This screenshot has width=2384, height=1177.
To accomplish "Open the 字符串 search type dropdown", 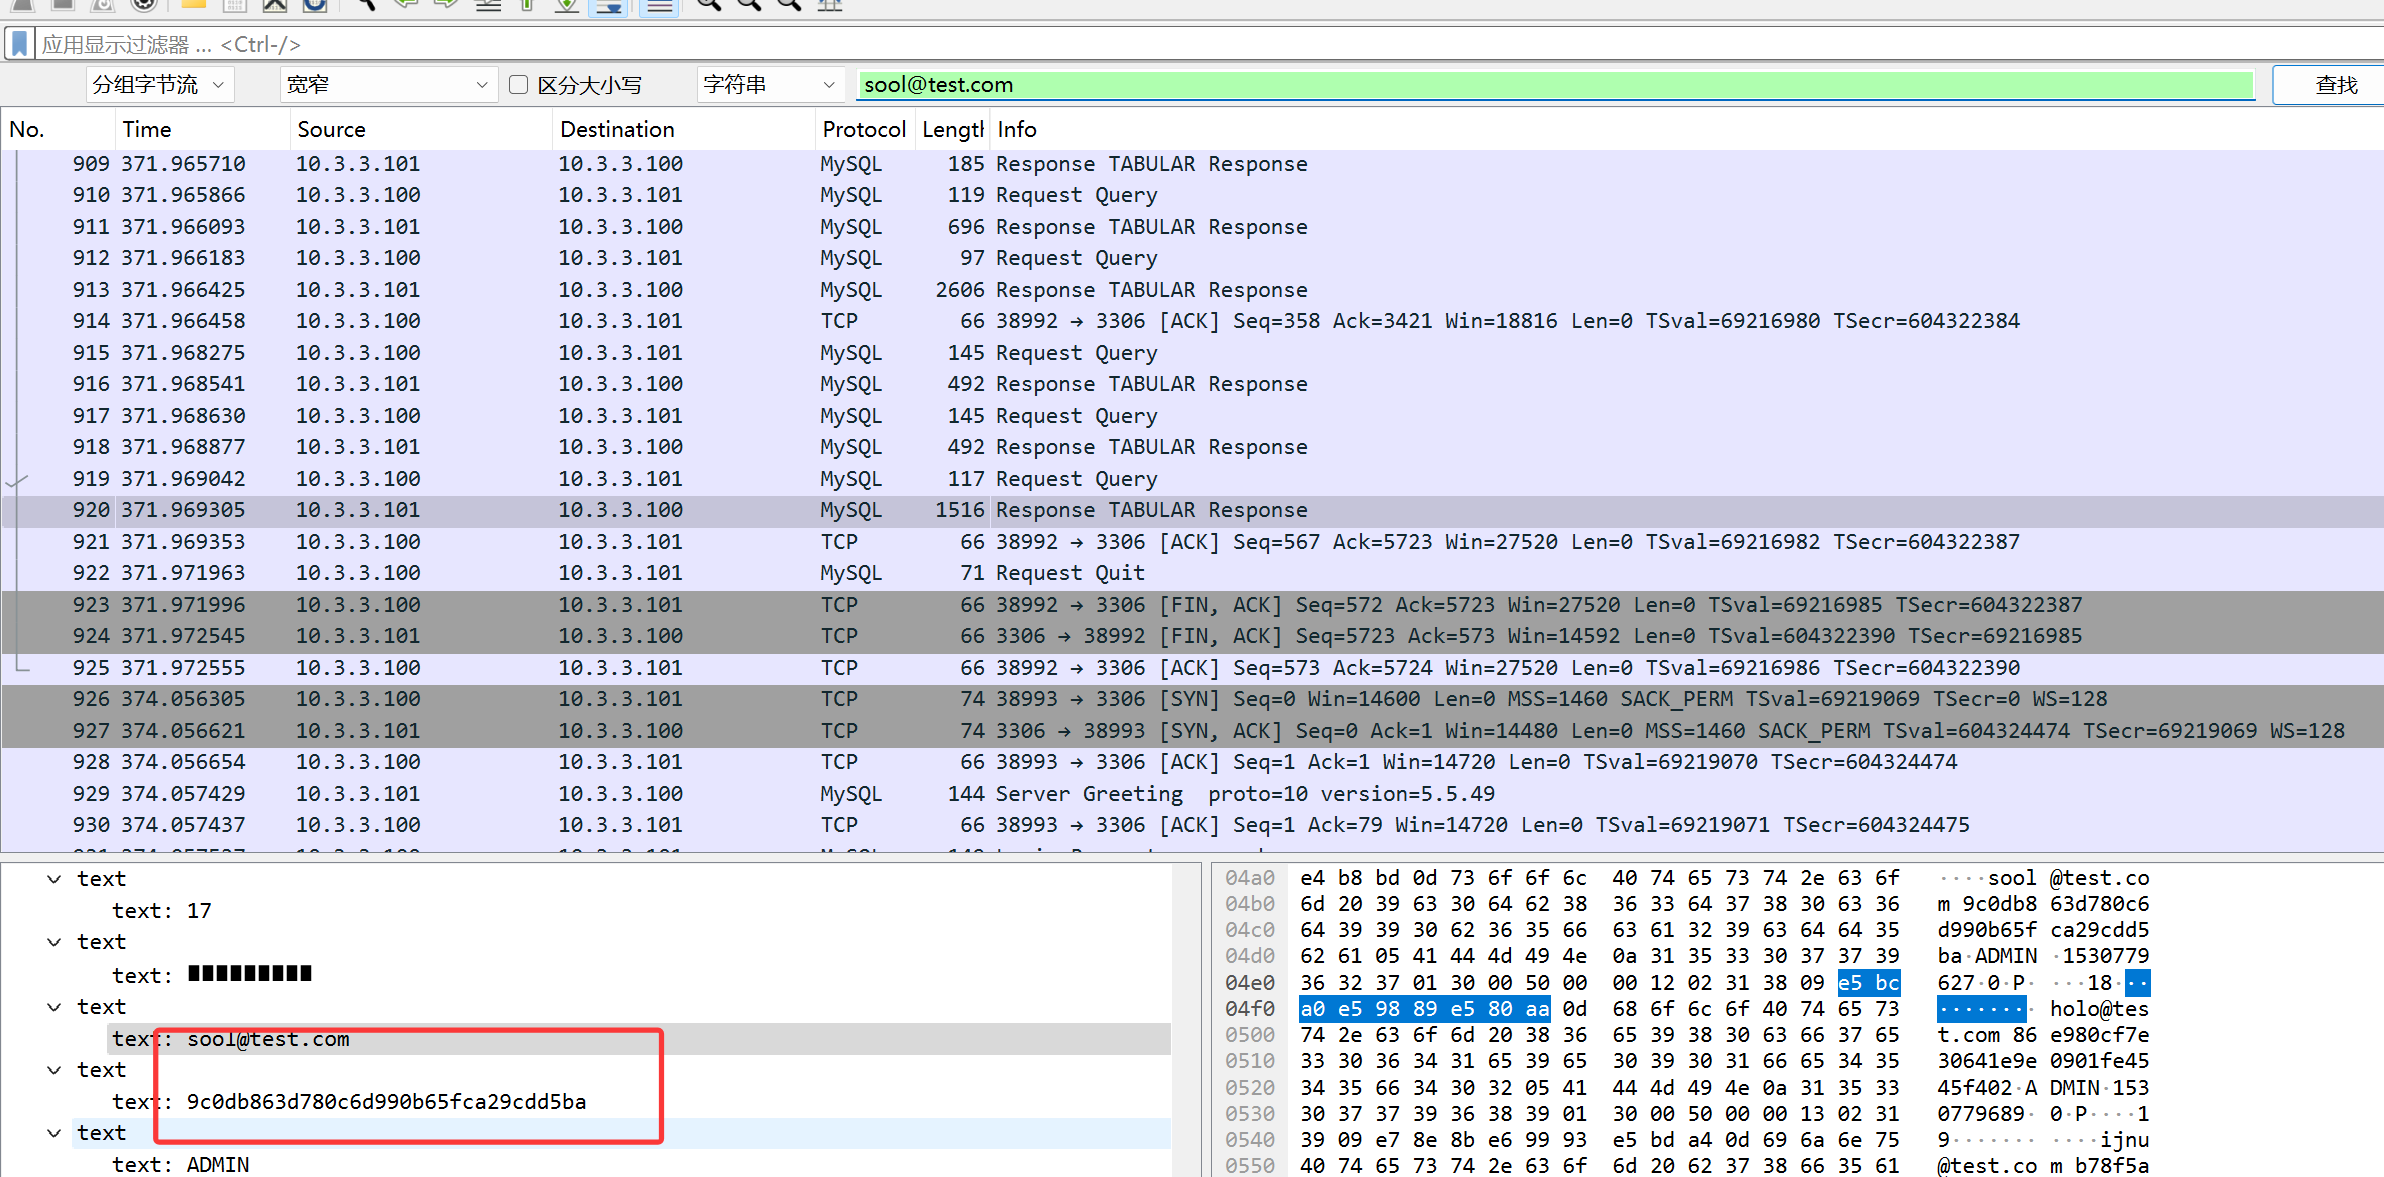I will tap(769, 85).
